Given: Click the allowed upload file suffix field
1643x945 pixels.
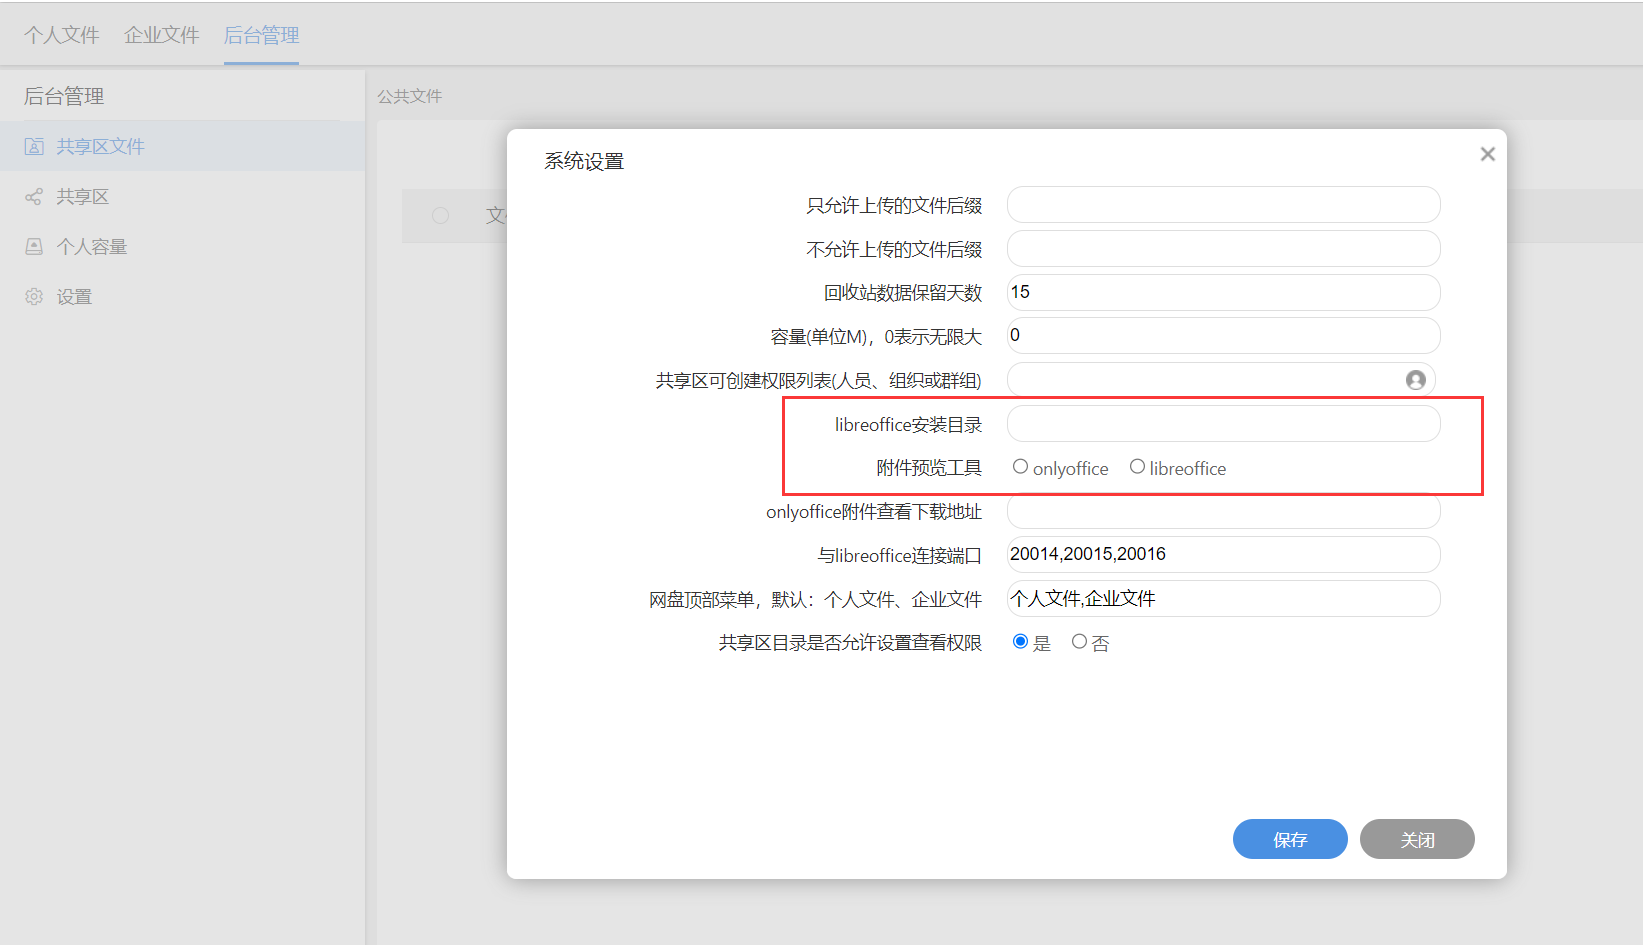Looking at the screenshot, I should point(1222,205).
